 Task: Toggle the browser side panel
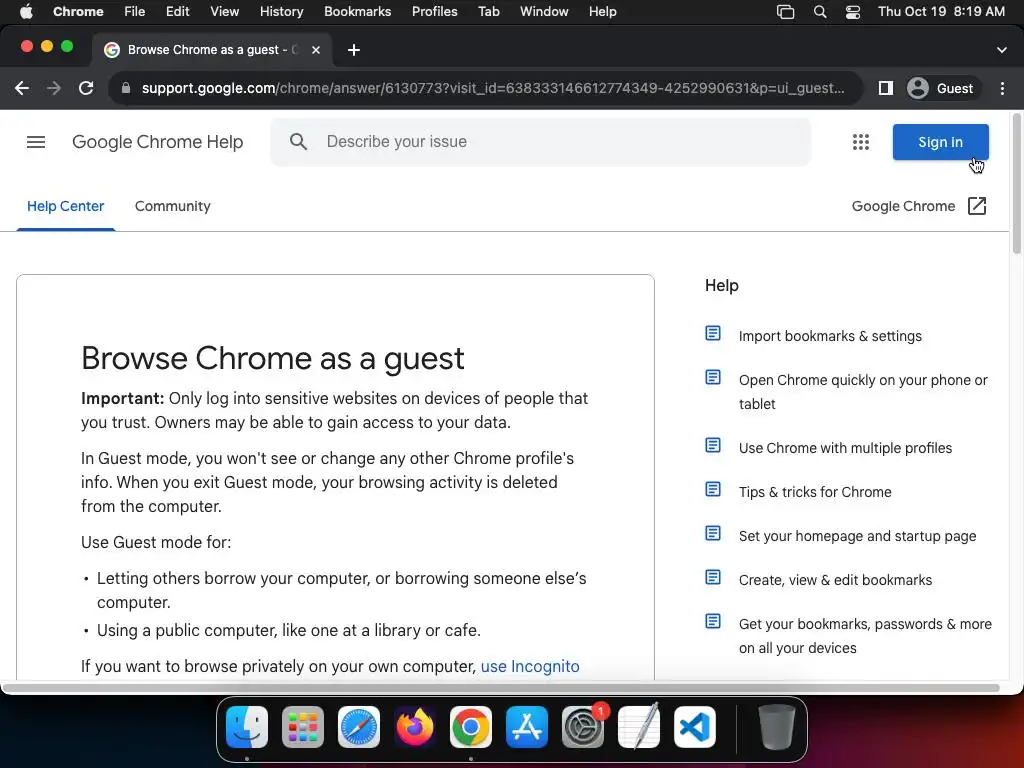pos(886,88)
